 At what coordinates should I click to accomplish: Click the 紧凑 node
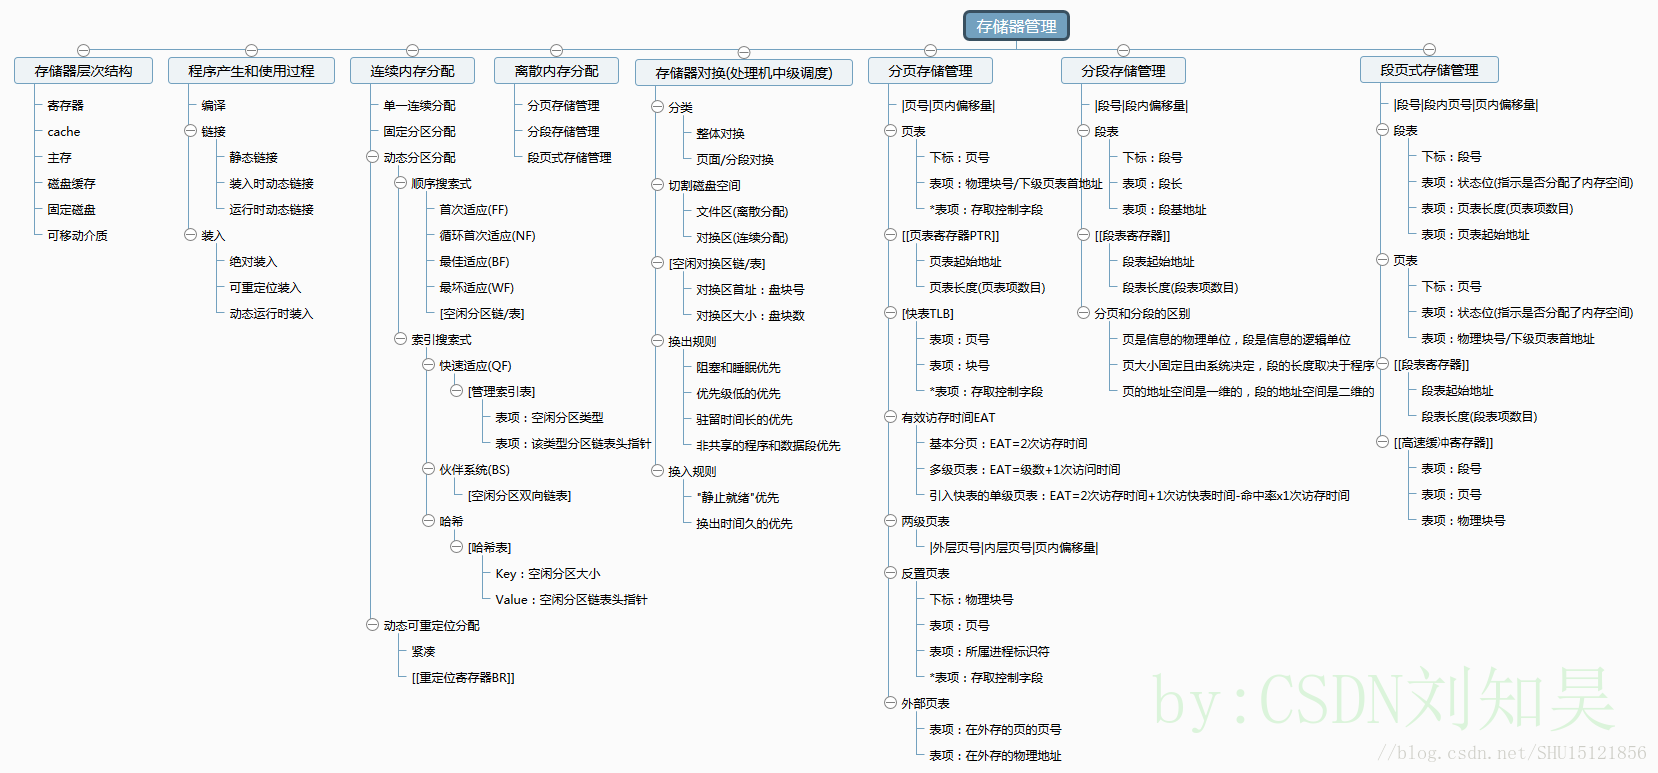[x=423, y=651]
